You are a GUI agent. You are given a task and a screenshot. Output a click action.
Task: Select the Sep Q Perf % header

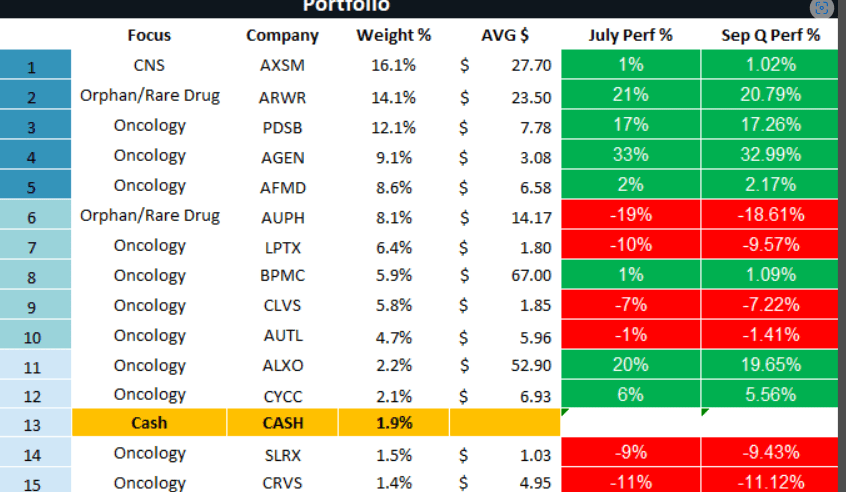click(x=770, y=35)
